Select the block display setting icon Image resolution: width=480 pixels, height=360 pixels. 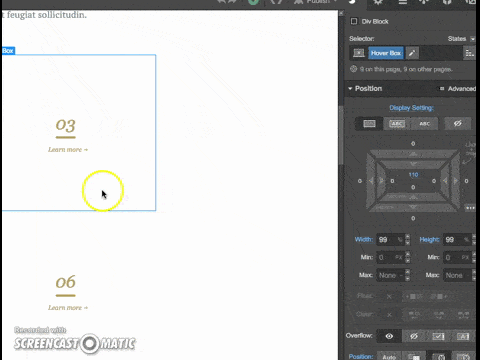369,124
